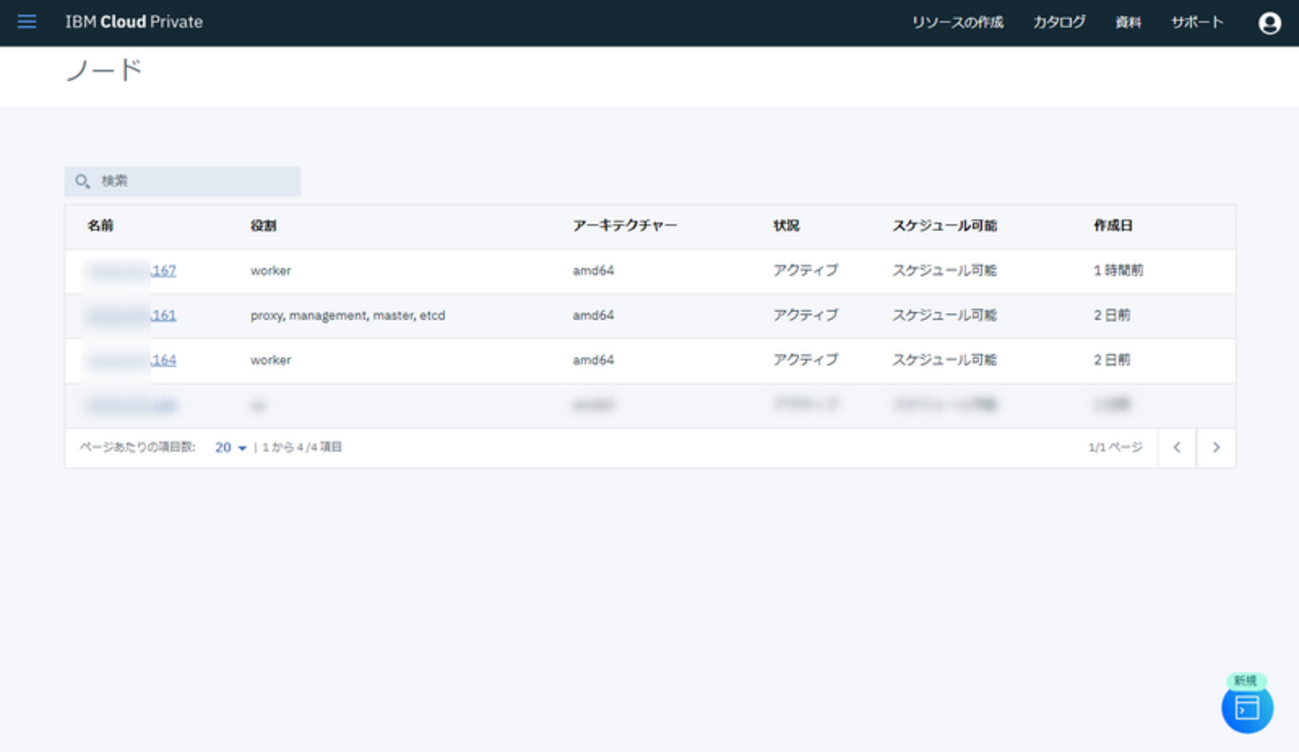Open the hamburger navigation menu

[x=27, y=22]
